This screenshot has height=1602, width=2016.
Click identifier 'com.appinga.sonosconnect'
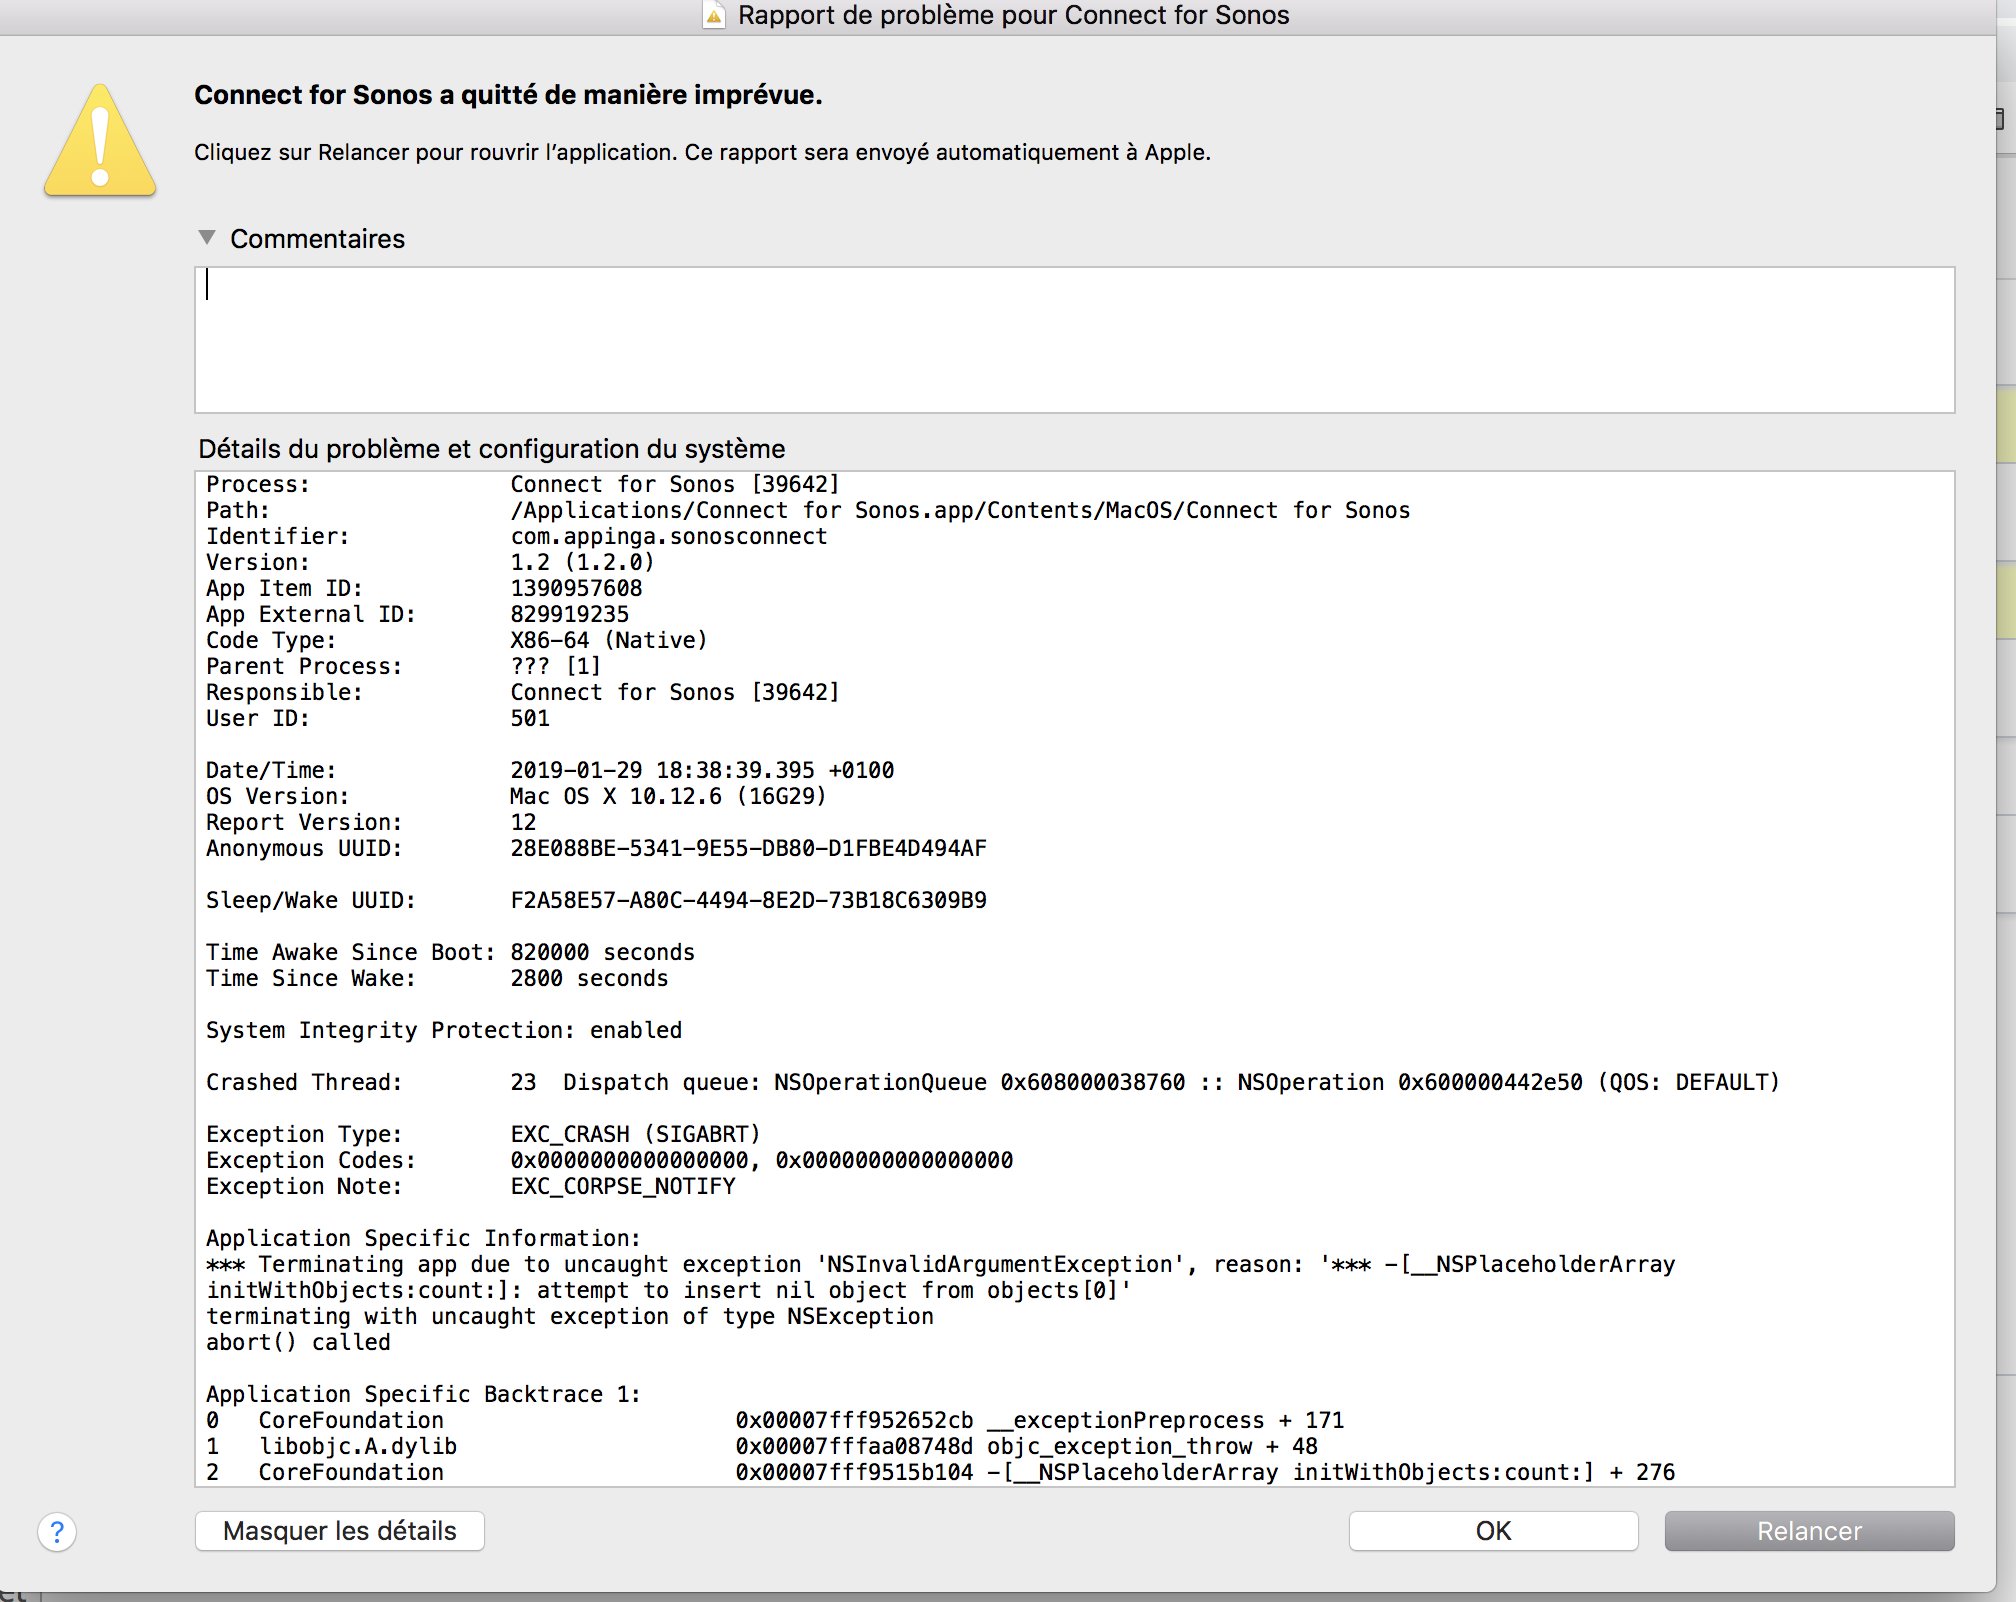click(669, 536)
